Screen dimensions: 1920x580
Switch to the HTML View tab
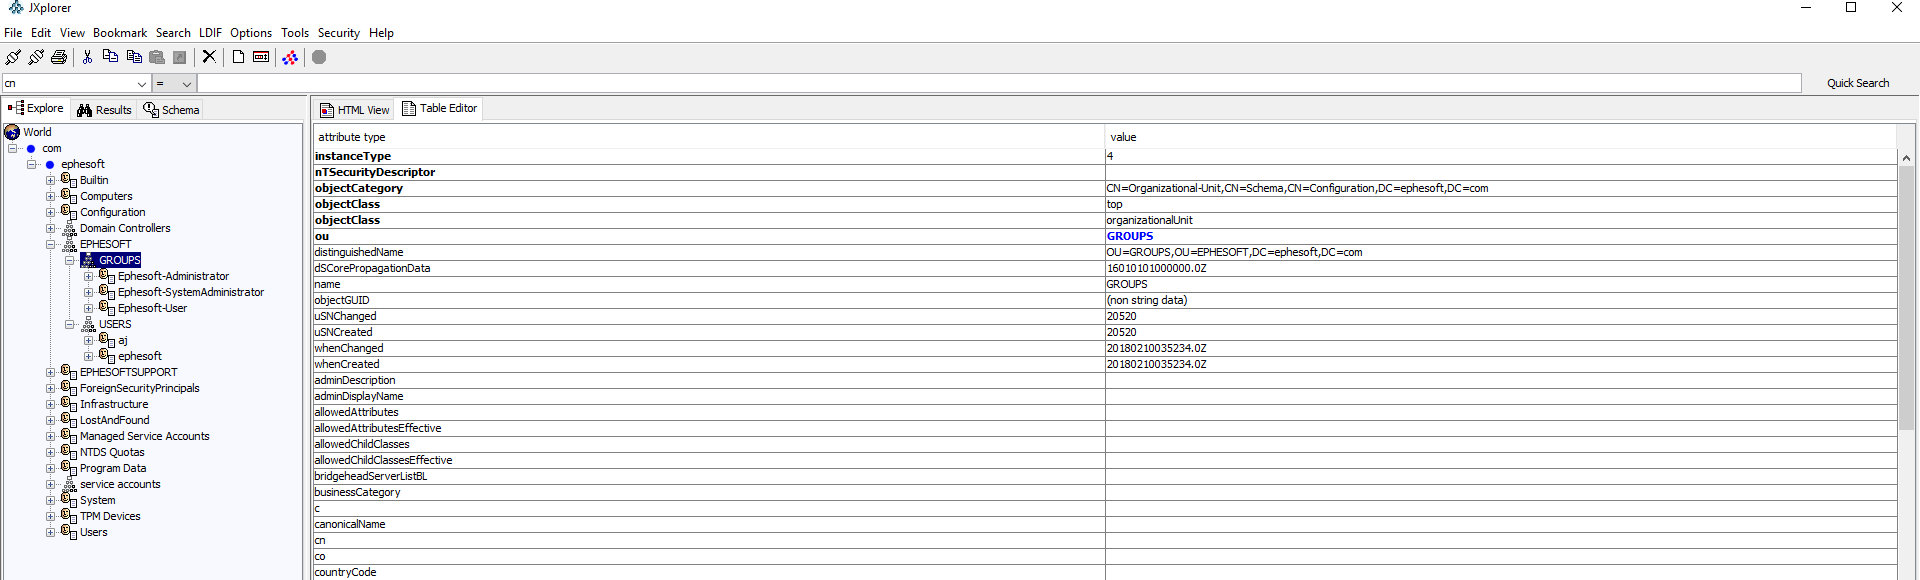tap(355, 110)
